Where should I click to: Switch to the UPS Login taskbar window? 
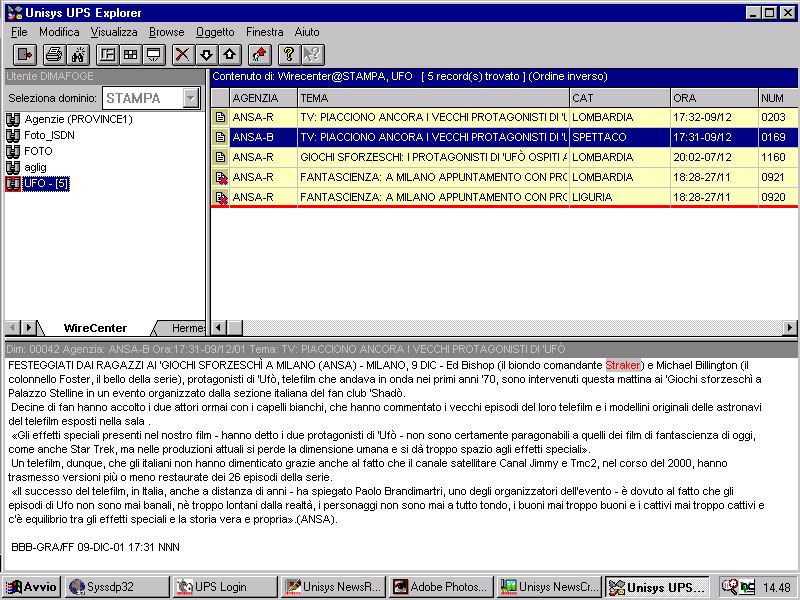pos(225,587)
